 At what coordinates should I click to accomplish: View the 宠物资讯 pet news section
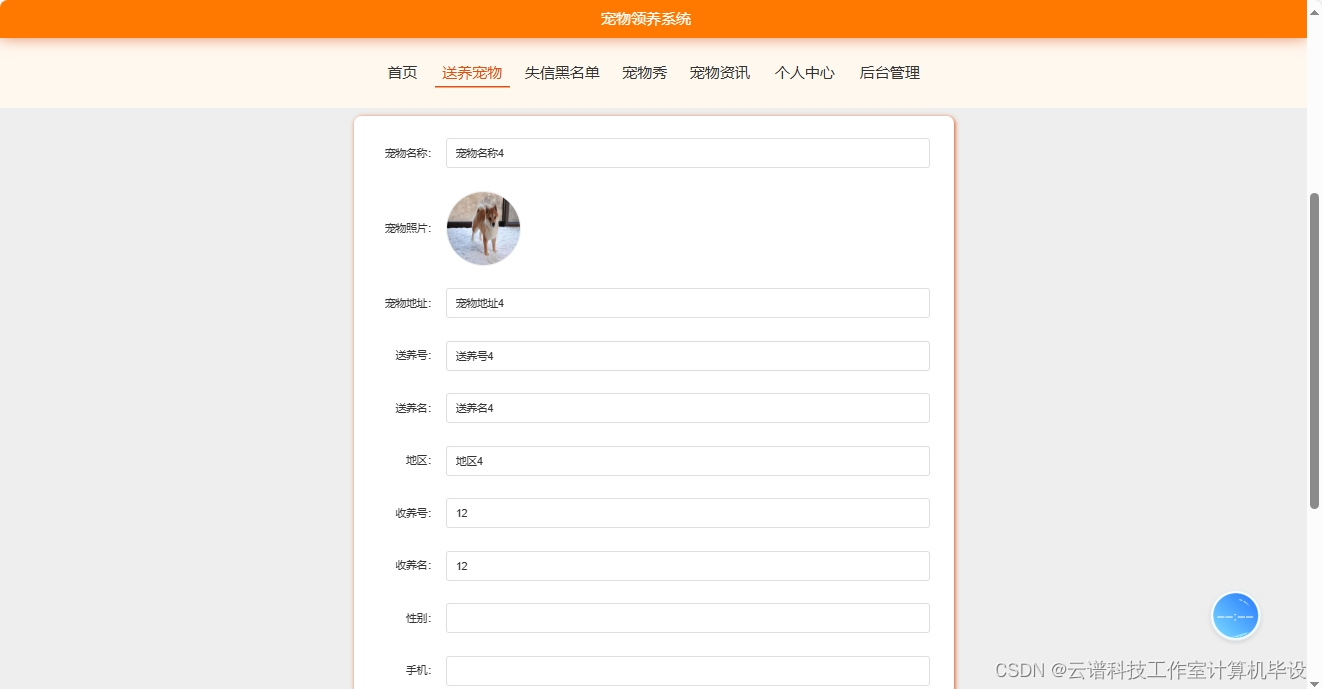(719, 72)
